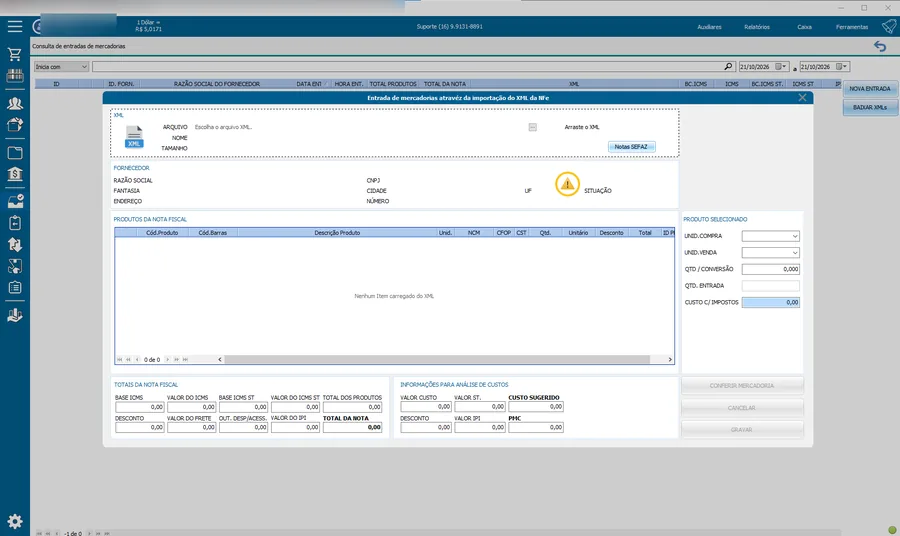Open settings gear in sidebar
Screen dimensions: 900x536
(x=15, y=521)
